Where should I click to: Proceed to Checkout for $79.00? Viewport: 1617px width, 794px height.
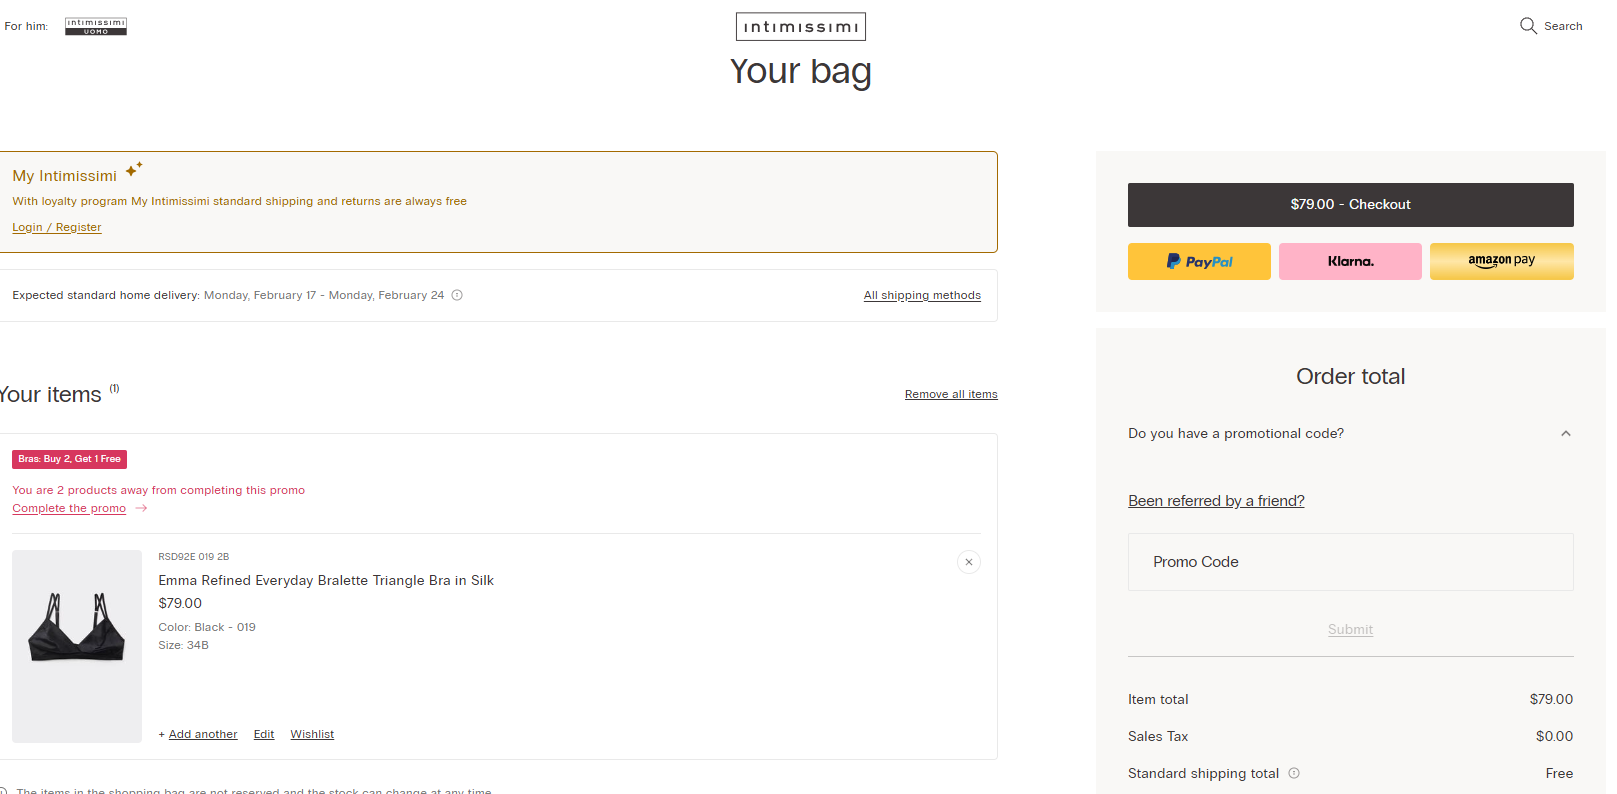[x=1350, y=204]
